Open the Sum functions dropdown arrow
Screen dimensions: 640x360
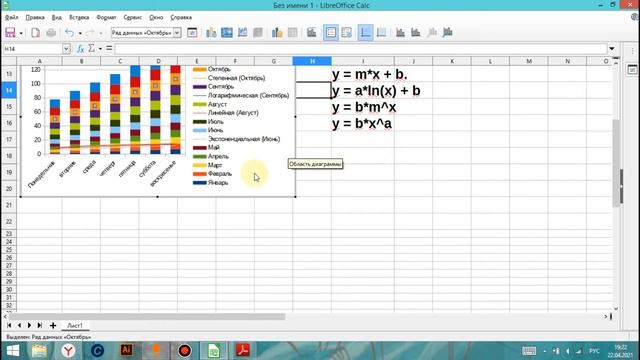(x=100, y=49)
